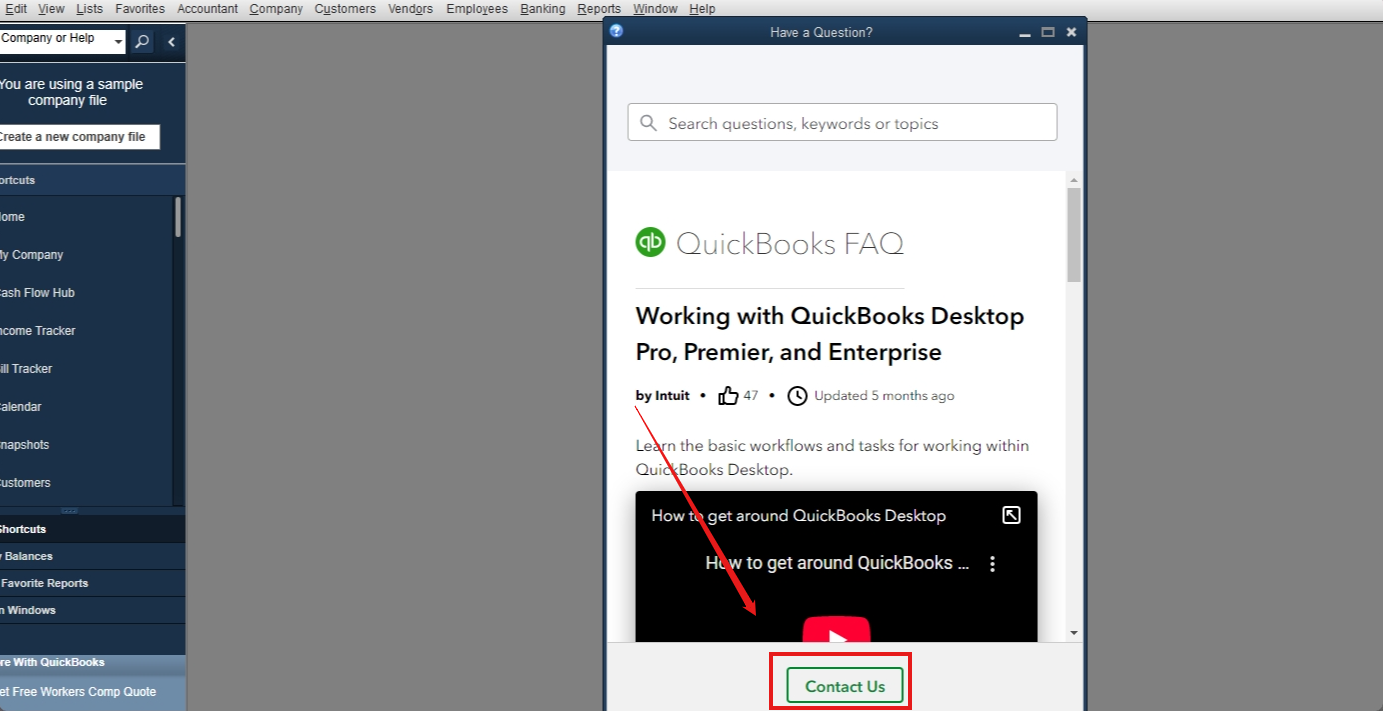Close the Have a Question window
1383x711 pixels.
coord(1071,32)
